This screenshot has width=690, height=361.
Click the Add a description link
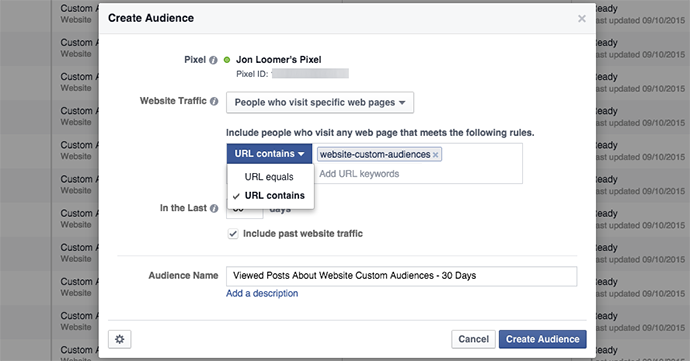pos(262,293)
